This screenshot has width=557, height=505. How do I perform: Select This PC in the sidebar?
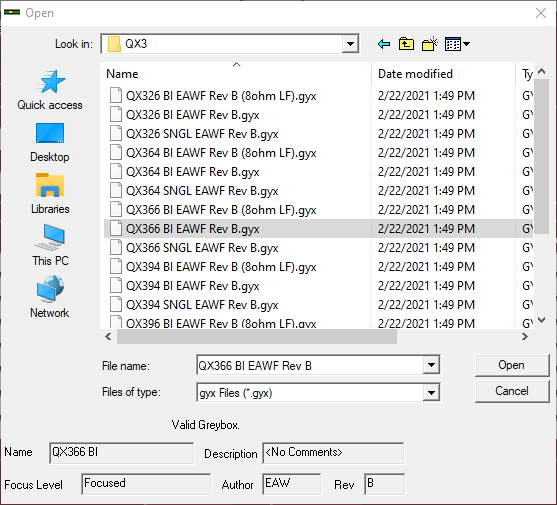(x=50, y=246)
